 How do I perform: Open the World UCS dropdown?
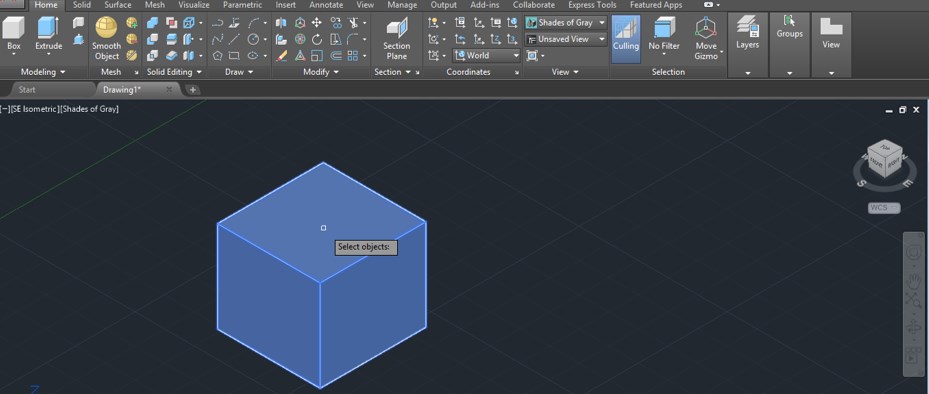(x=486, y=55)
